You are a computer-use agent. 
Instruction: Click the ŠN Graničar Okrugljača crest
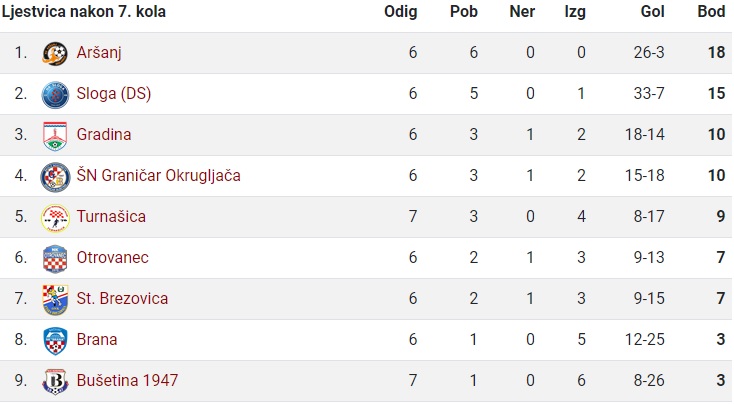pos(55,176)
